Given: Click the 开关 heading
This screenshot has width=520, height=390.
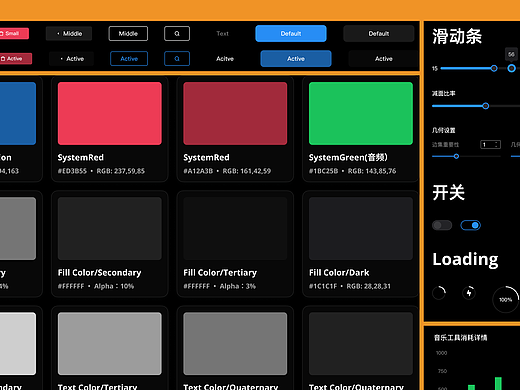Looking at the screenshot, I should click(448, 192).
